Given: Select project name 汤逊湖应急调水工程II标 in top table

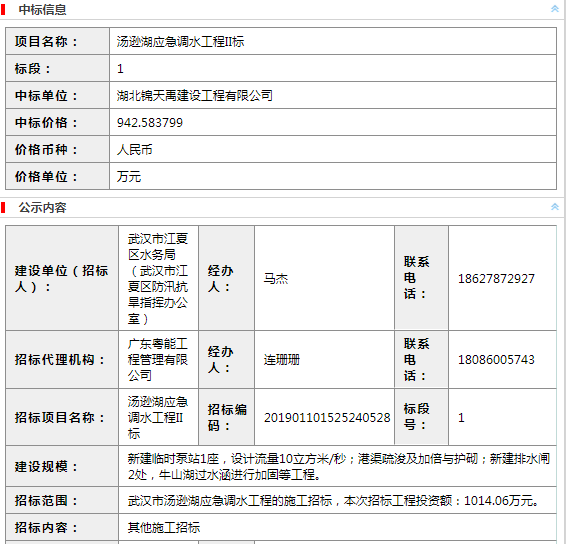Looking at the screenshot, I should [x=180, y=42].
